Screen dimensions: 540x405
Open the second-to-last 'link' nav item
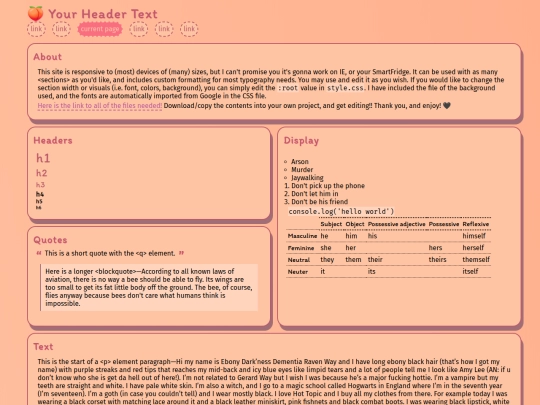coord(164,29)
